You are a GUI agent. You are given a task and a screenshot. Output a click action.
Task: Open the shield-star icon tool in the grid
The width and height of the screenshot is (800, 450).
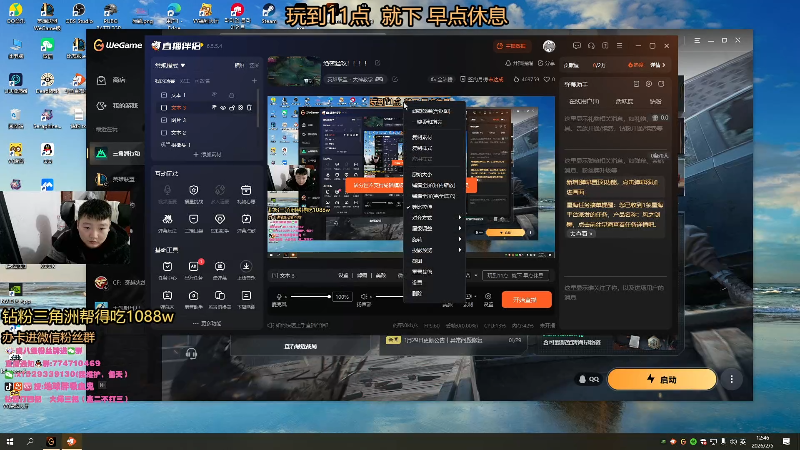click(193, 190)
